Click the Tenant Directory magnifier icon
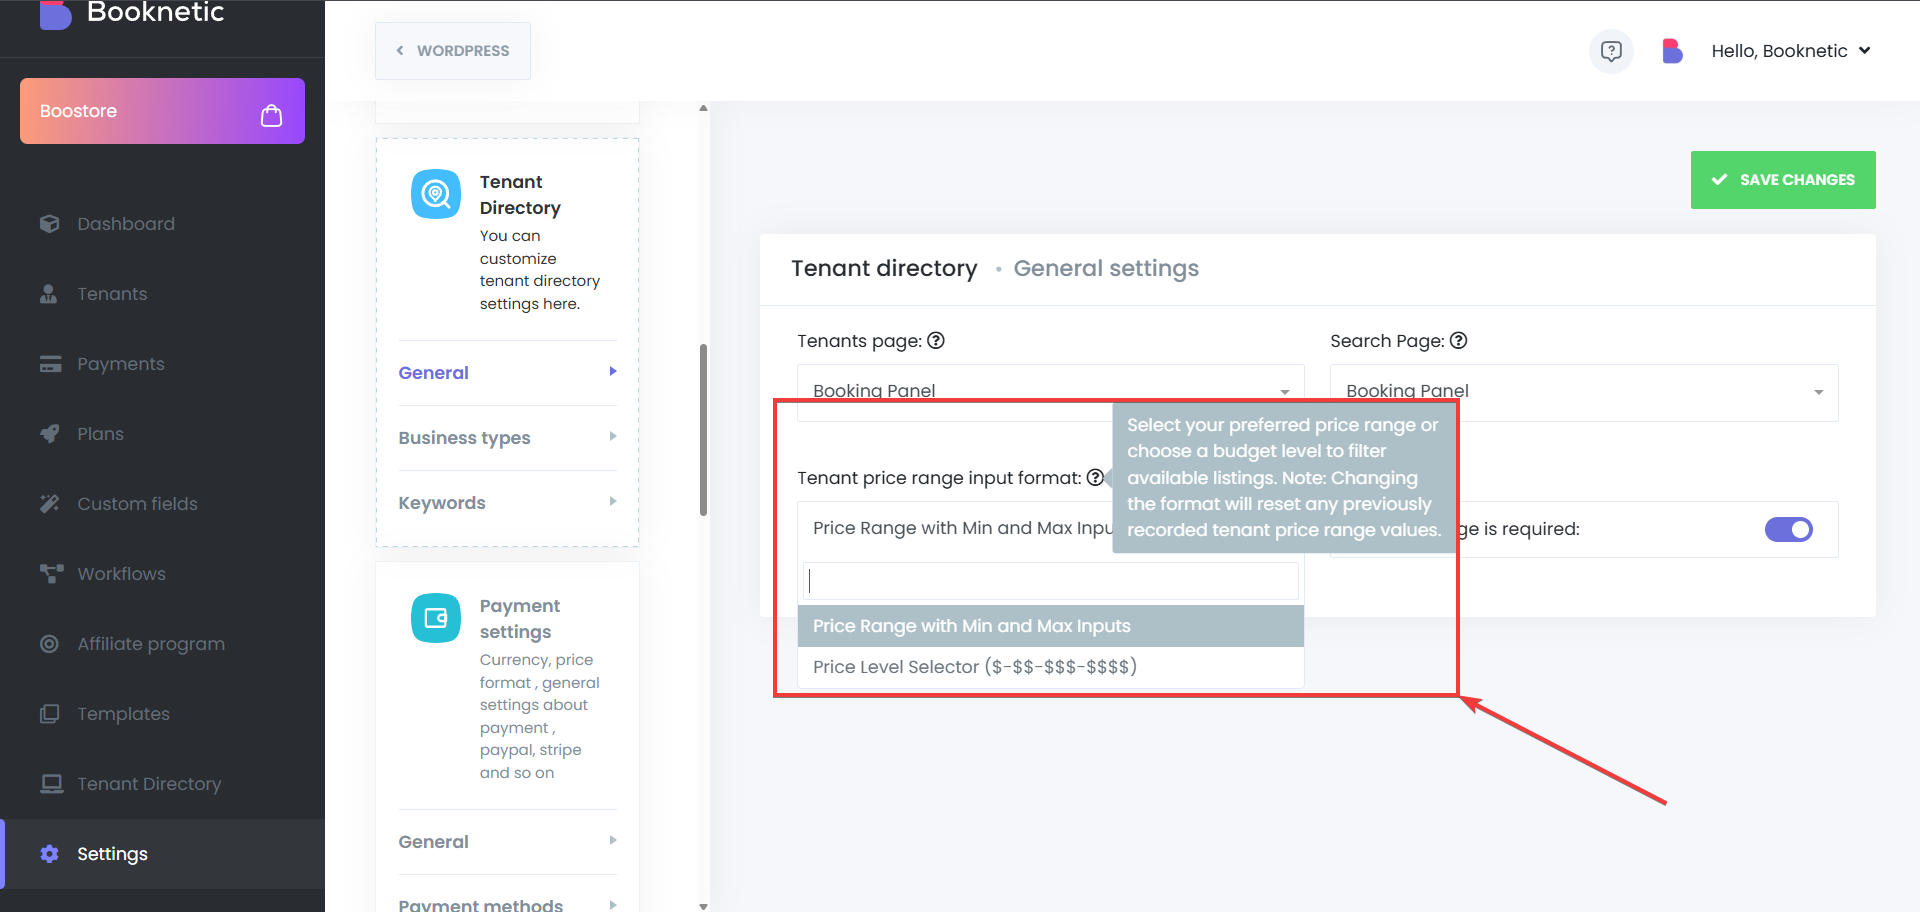Viewport: 1920px width, 912px height. [436, 194]
